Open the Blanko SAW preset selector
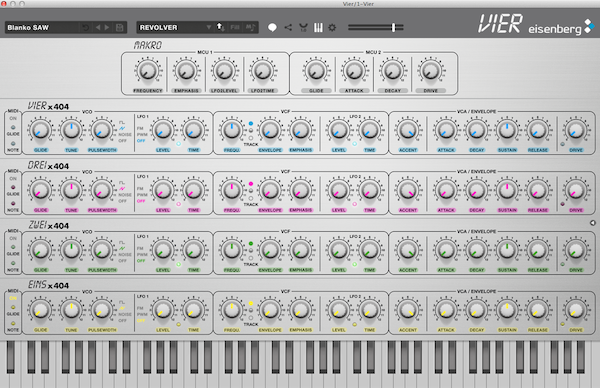 pyautogui.click(x=41, y=28)
